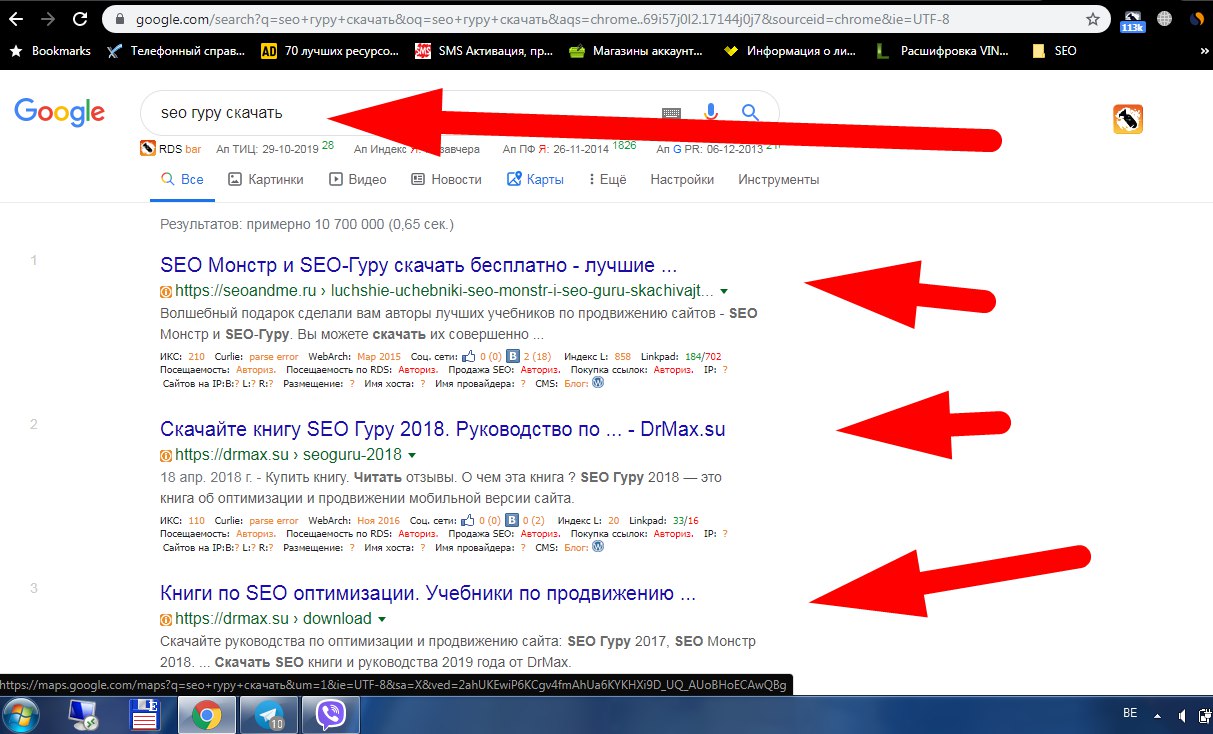The image size is (1213, 734).
Task: Open Telegram from the taskbar
Action: (x=269, y=715)
